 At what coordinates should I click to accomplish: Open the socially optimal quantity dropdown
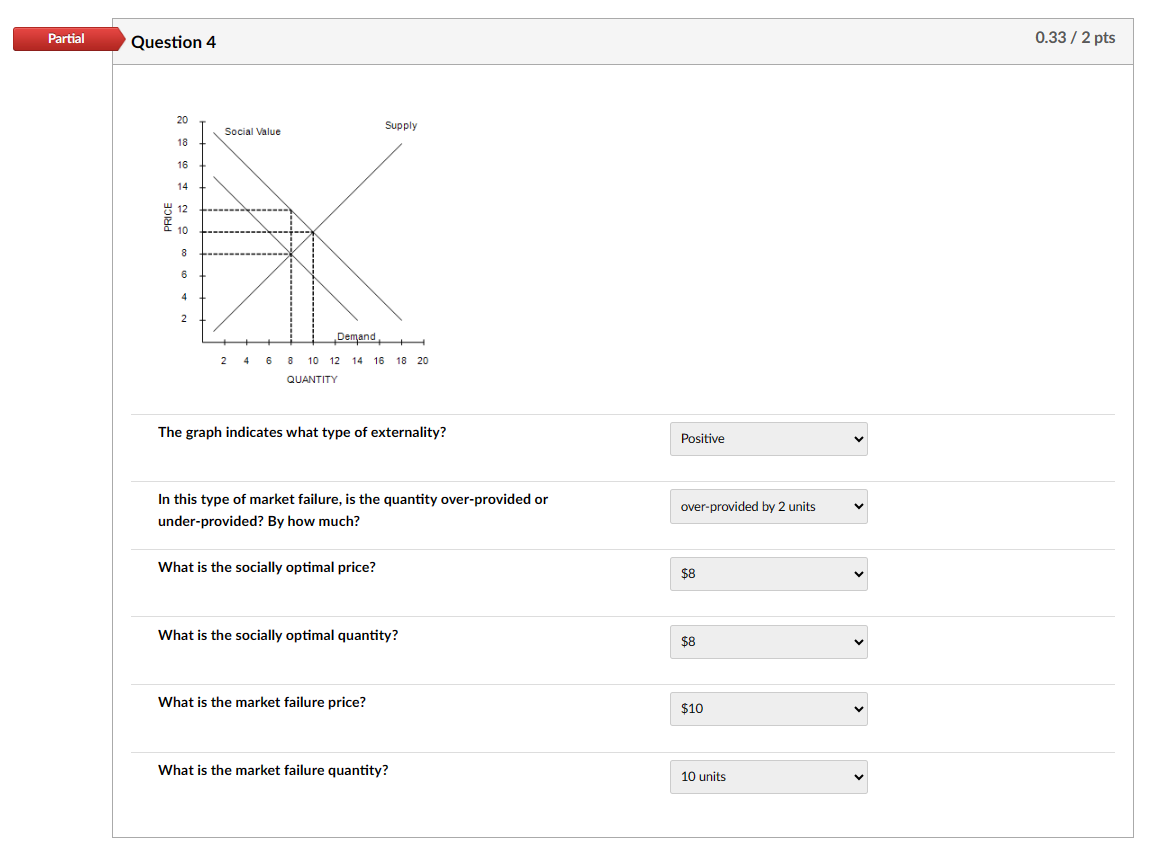point(767,642)
